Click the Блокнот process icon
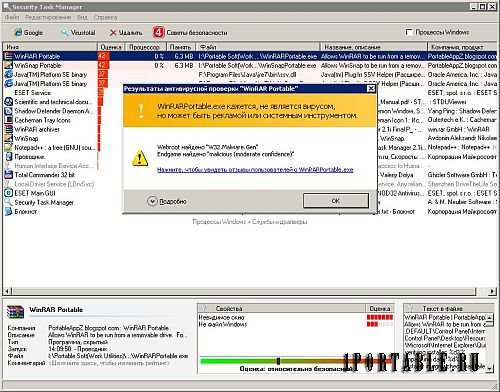This screenshot has width=500, height=392. pyautogui.click(x=9, y=211)
